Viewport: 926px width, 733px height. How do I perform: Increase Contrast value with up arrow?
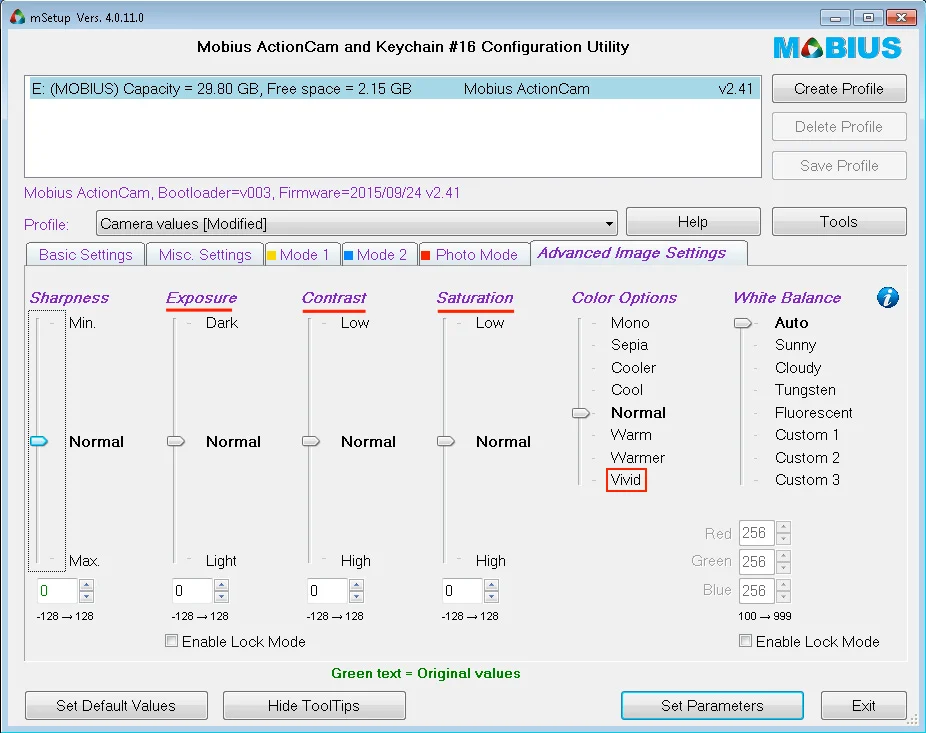356,585
